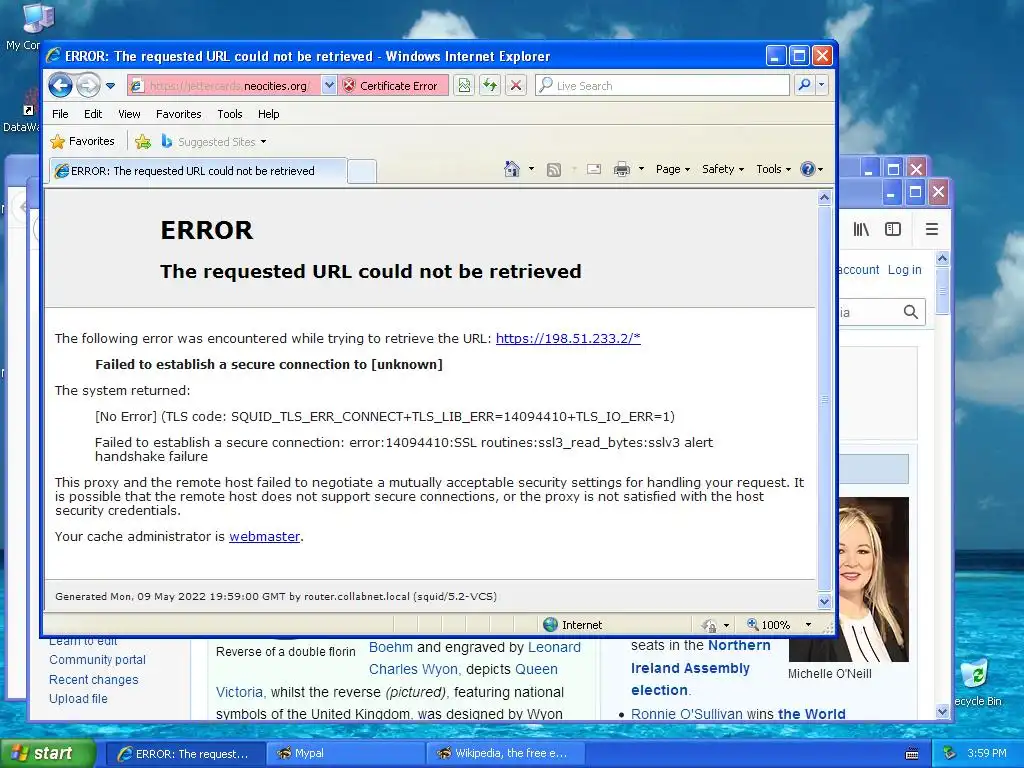Open the Recycle Bin desktop icon
This screenshot has width=1024, height=768.
977,682
